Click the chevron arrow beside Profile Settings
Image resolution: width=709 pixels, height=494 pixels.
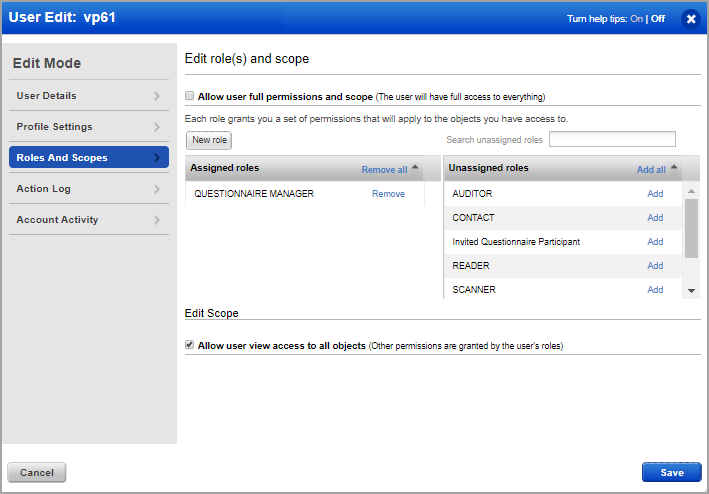tap(157, 127)
